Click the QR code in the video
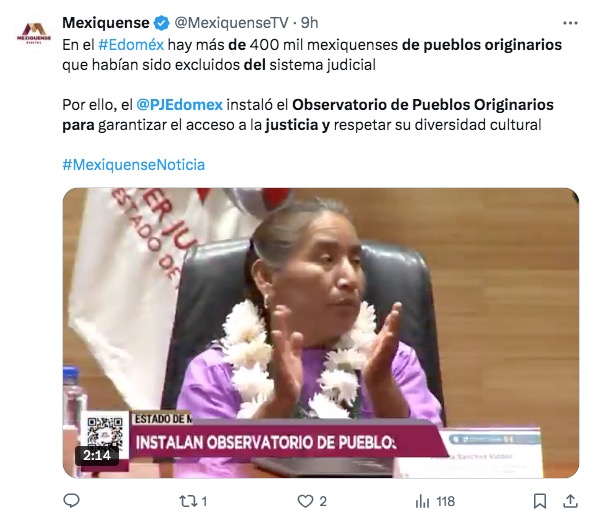 pos(105,432)
